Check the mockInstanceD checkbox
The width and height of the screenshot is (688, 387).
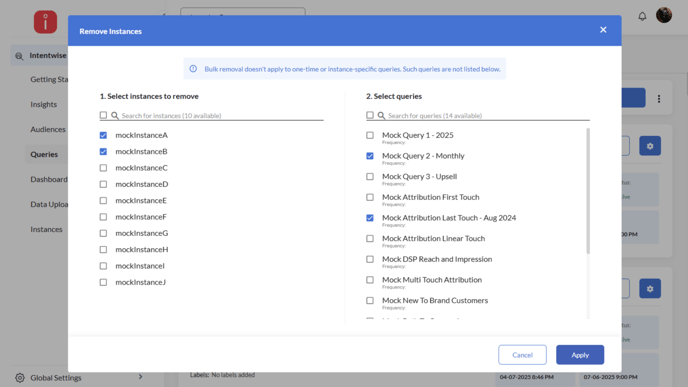coord(103,184)
